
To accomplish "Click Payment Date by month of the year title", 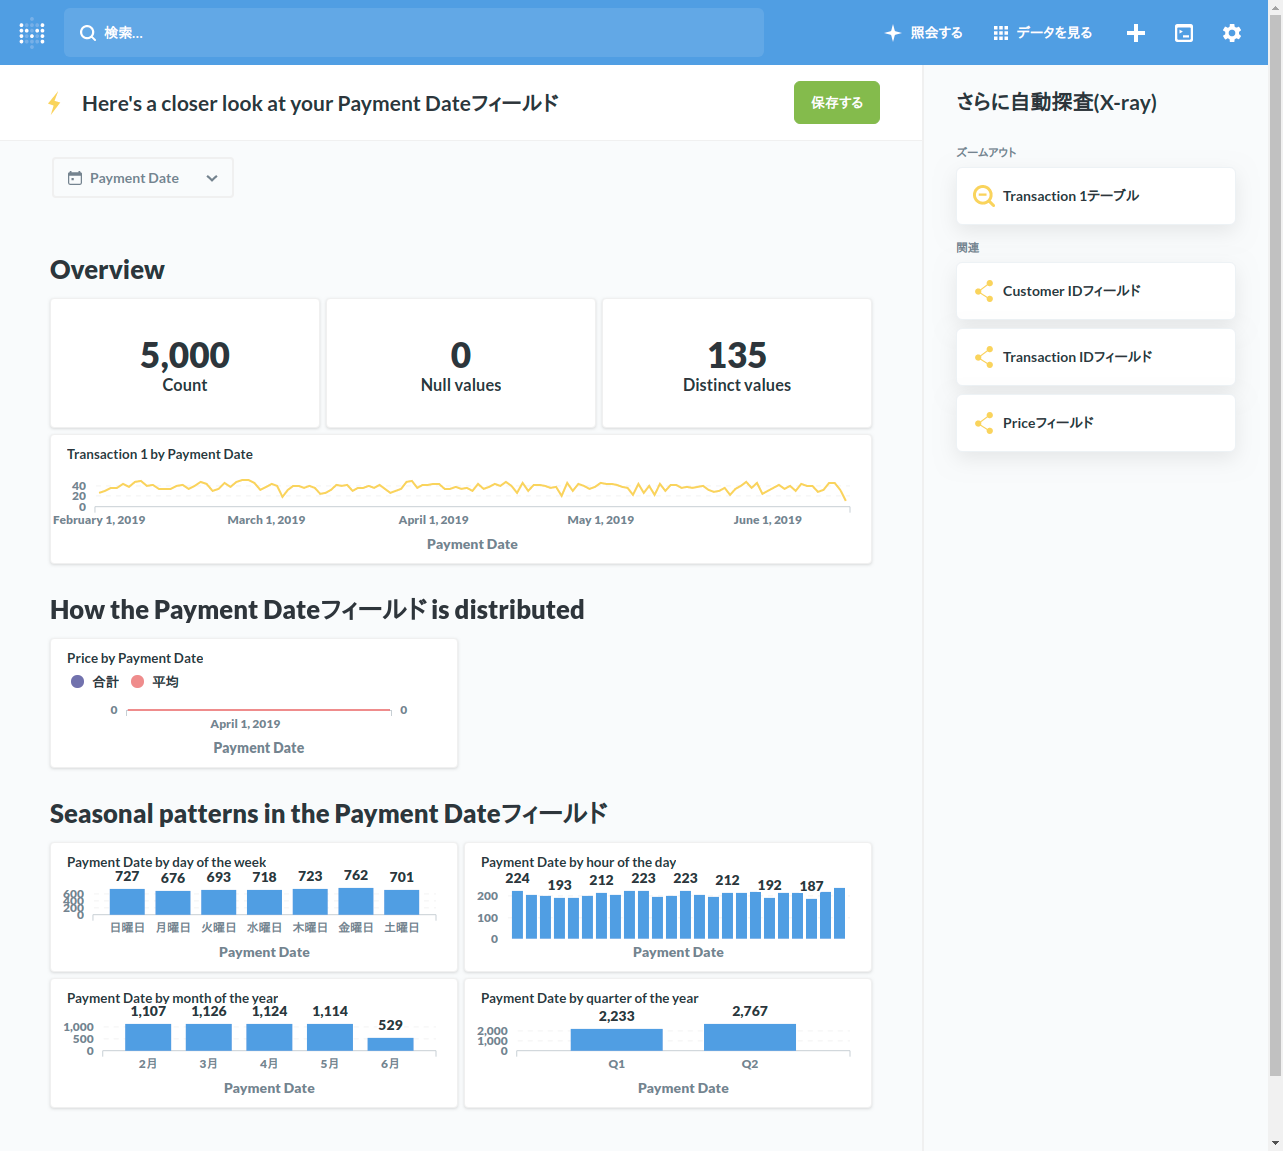I will coord(173,998).
